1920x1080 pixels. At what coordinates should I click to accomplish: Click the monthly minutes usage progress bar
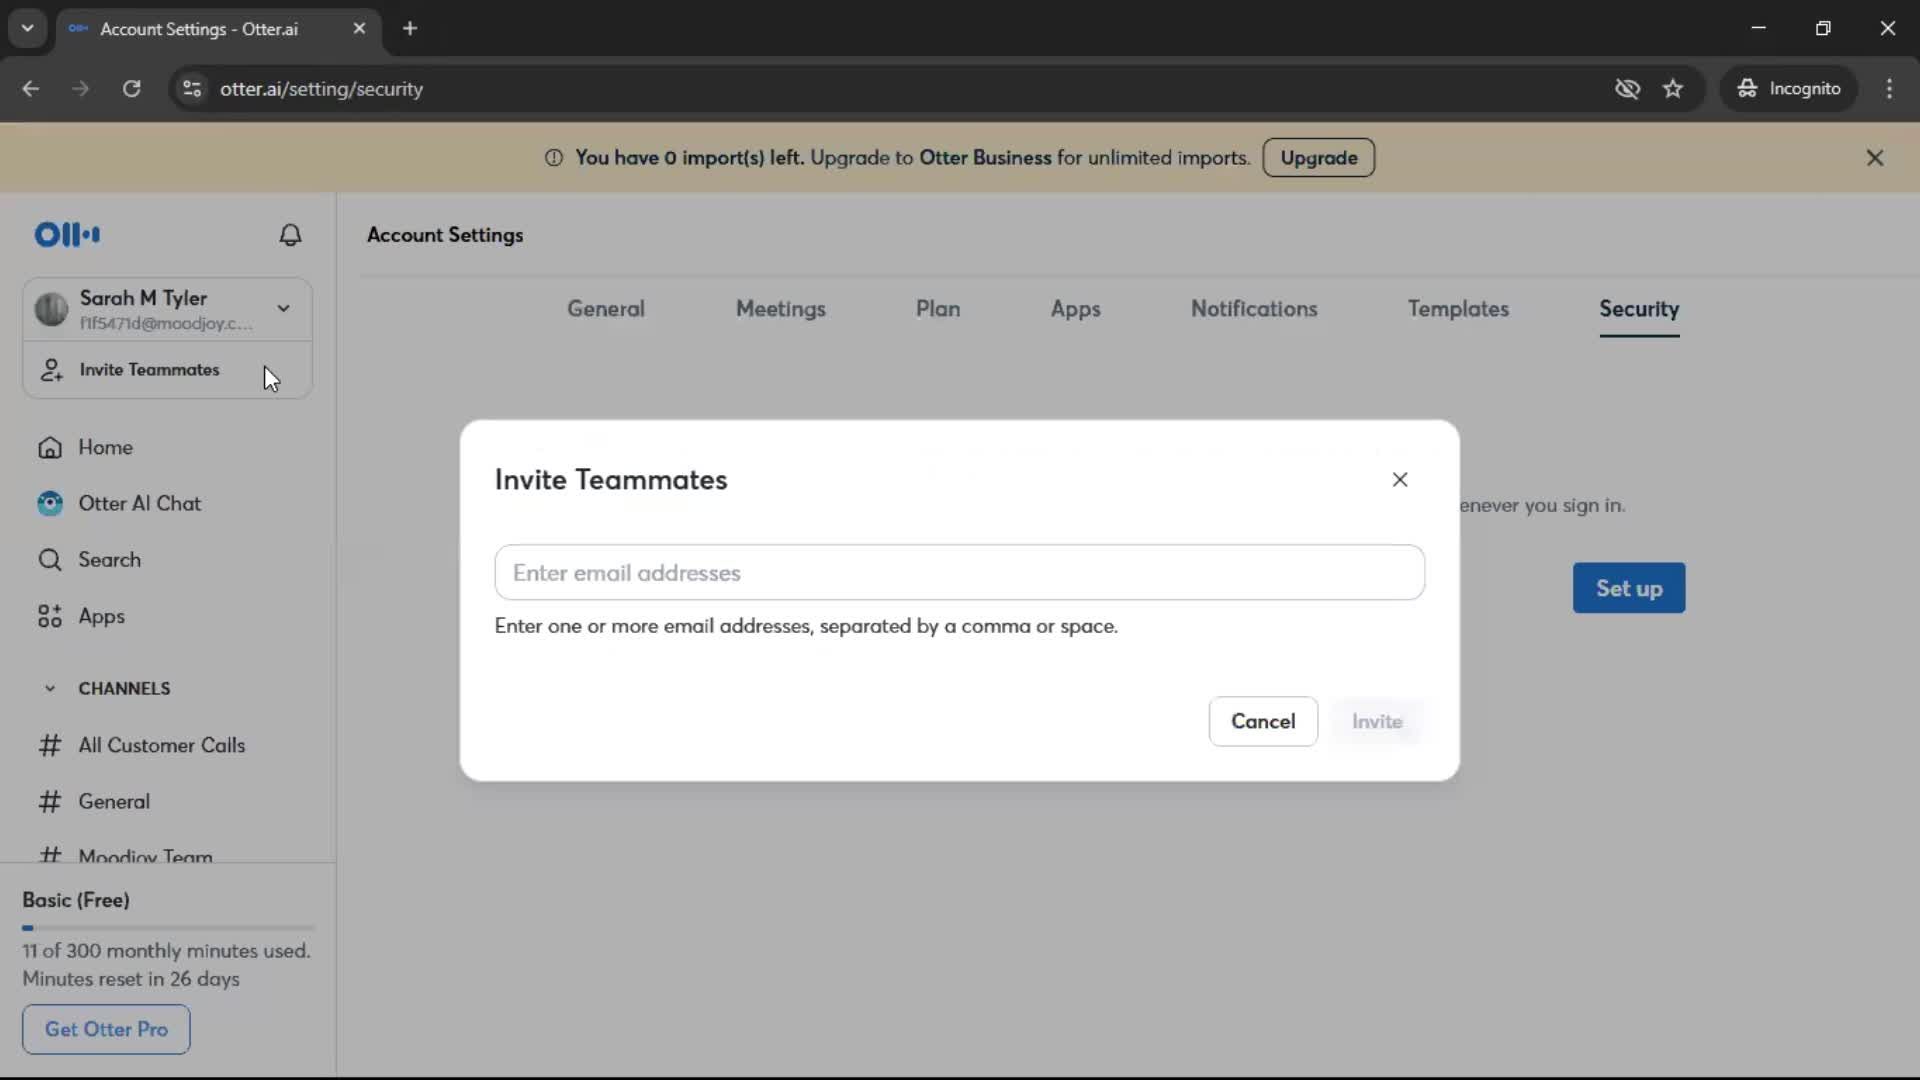168,928
